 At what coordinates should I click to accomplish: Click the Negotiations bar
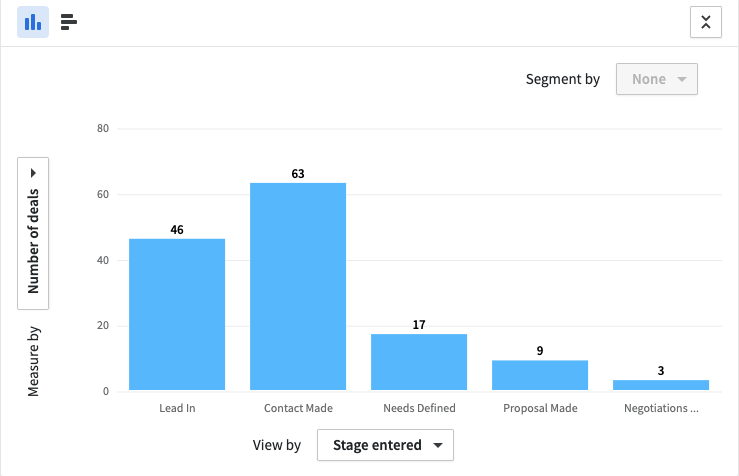pos(661,385)
